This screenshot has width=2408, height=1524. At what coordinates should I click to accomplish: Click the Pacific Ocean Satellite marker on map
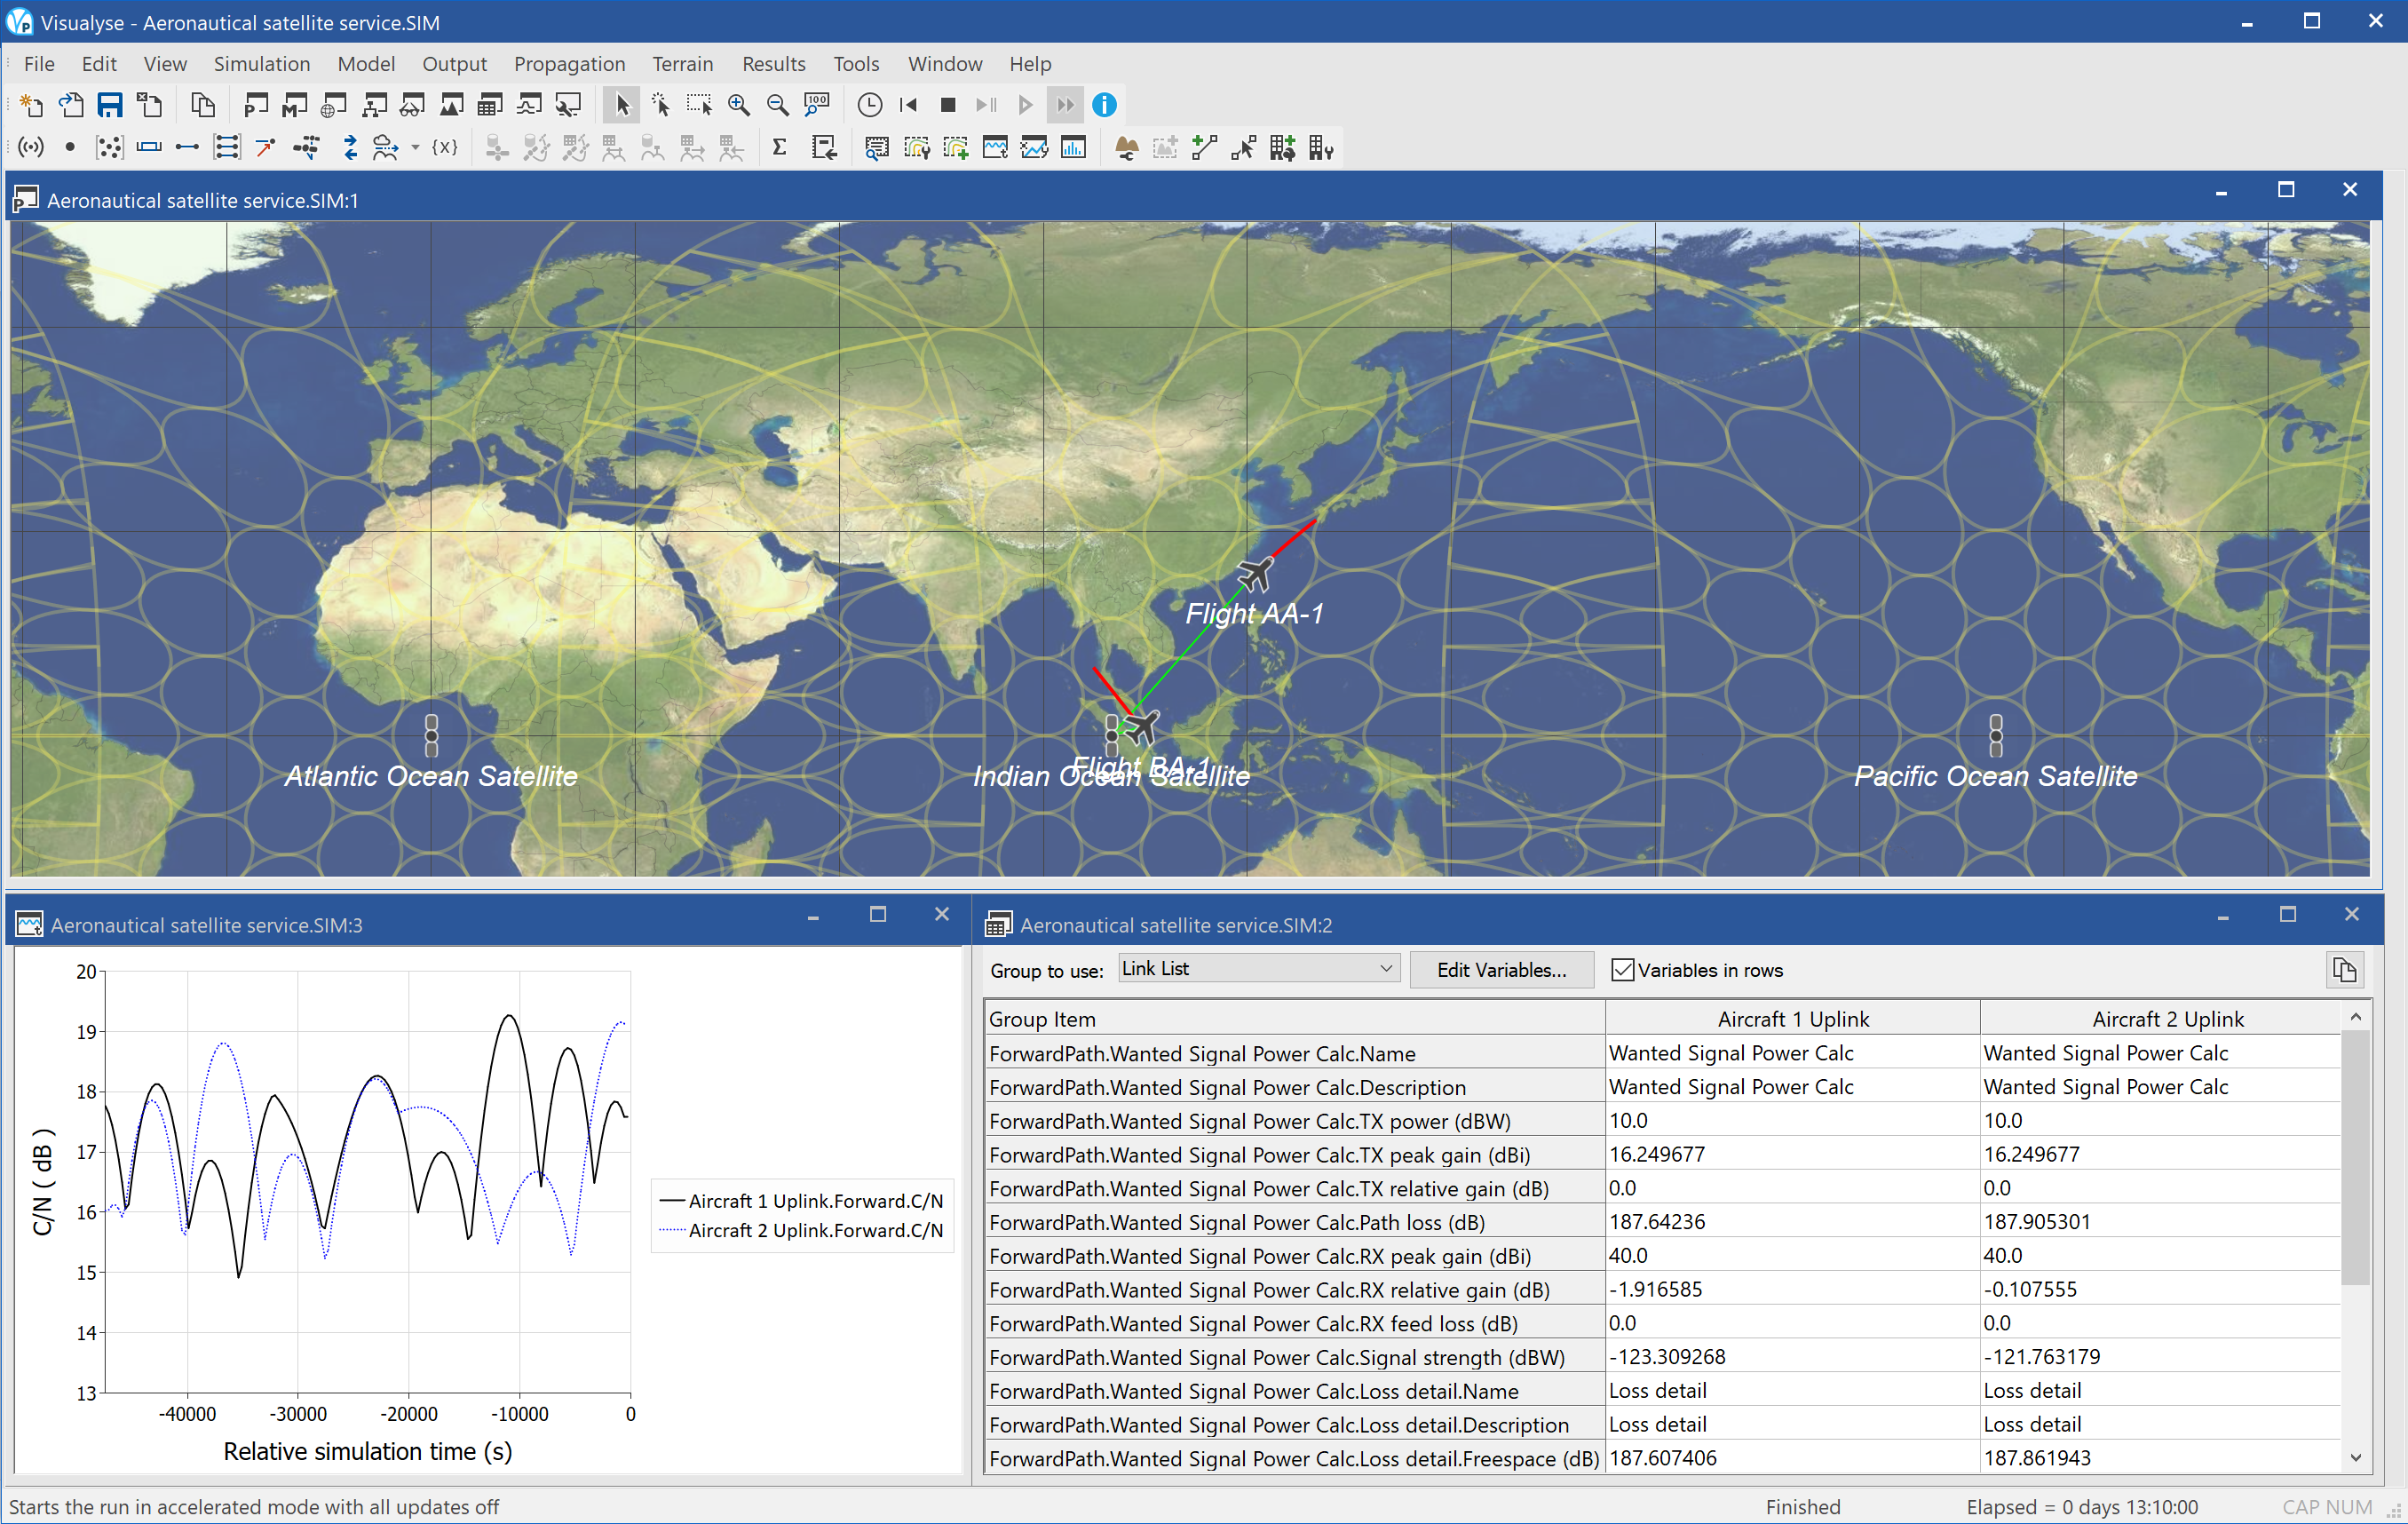click(x=1996, y=735)
